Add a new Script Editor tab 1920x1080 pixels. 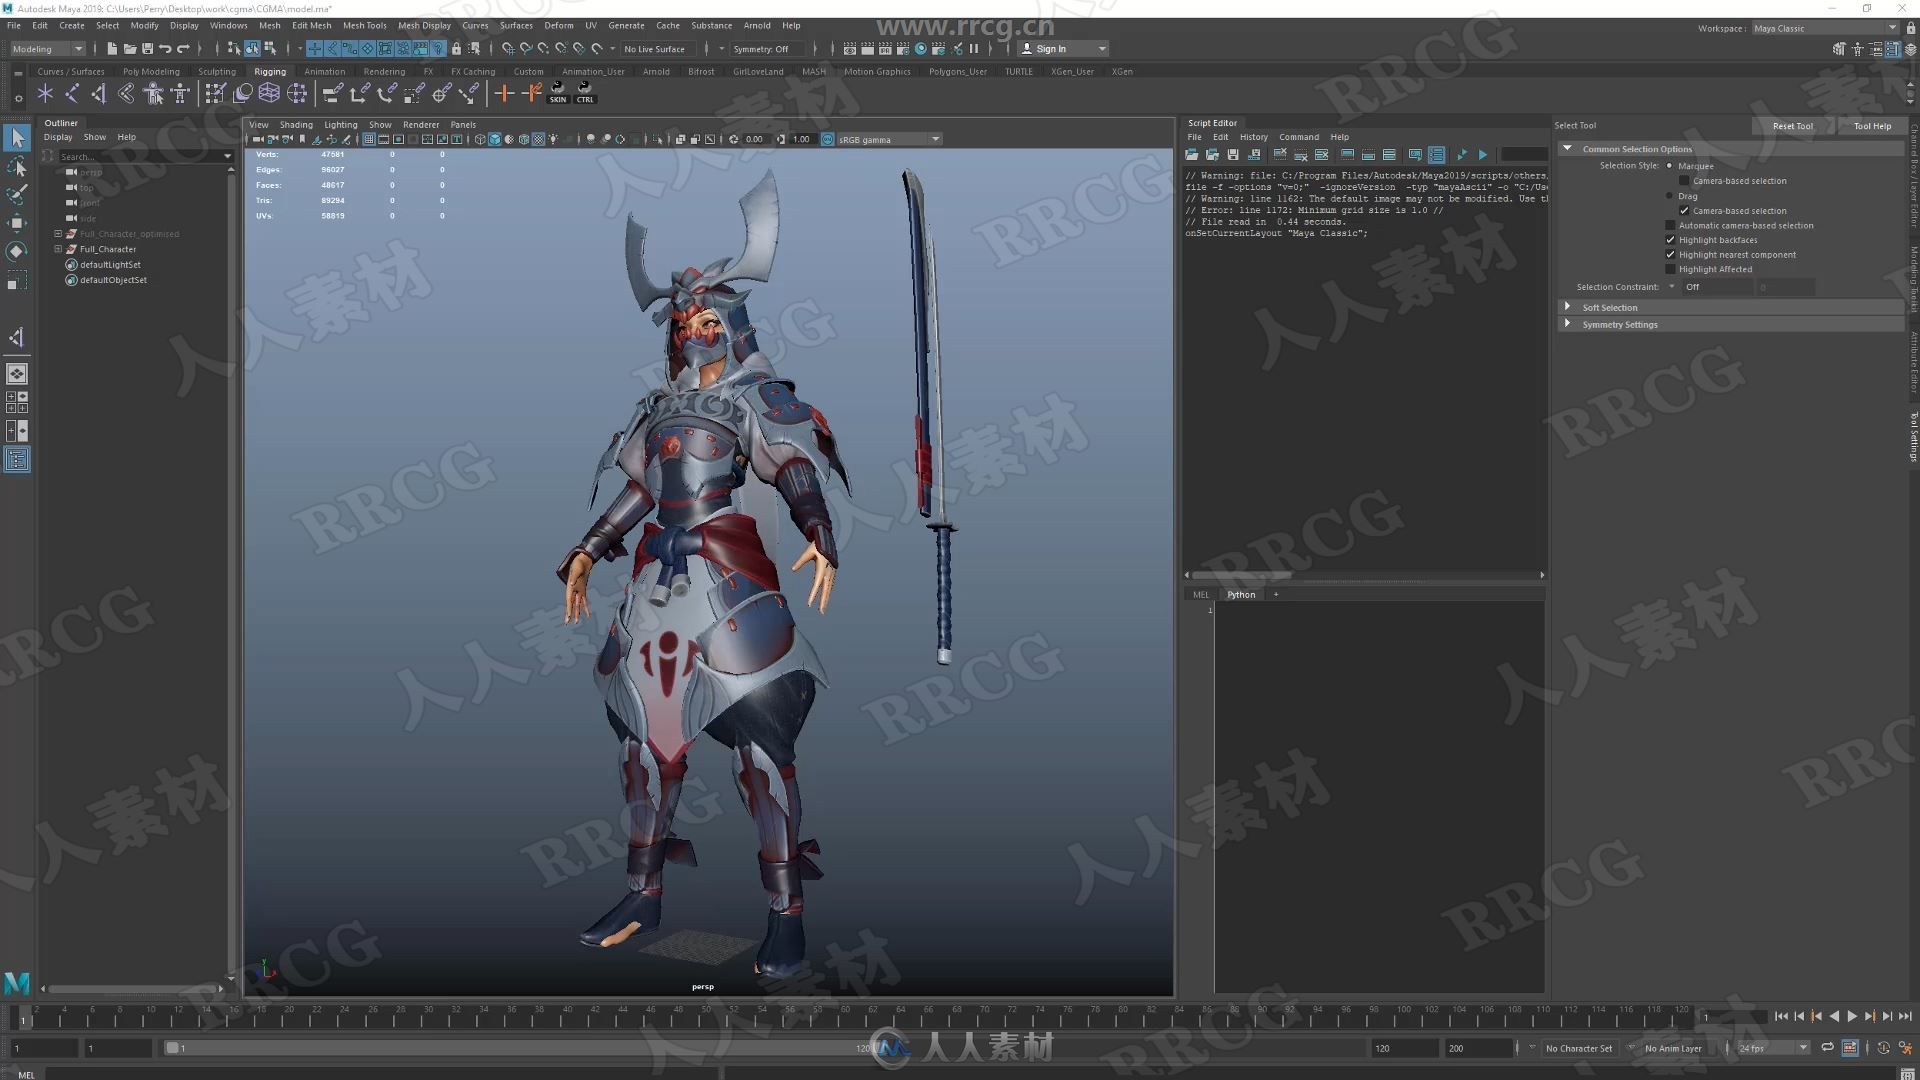coord(1276,594)
